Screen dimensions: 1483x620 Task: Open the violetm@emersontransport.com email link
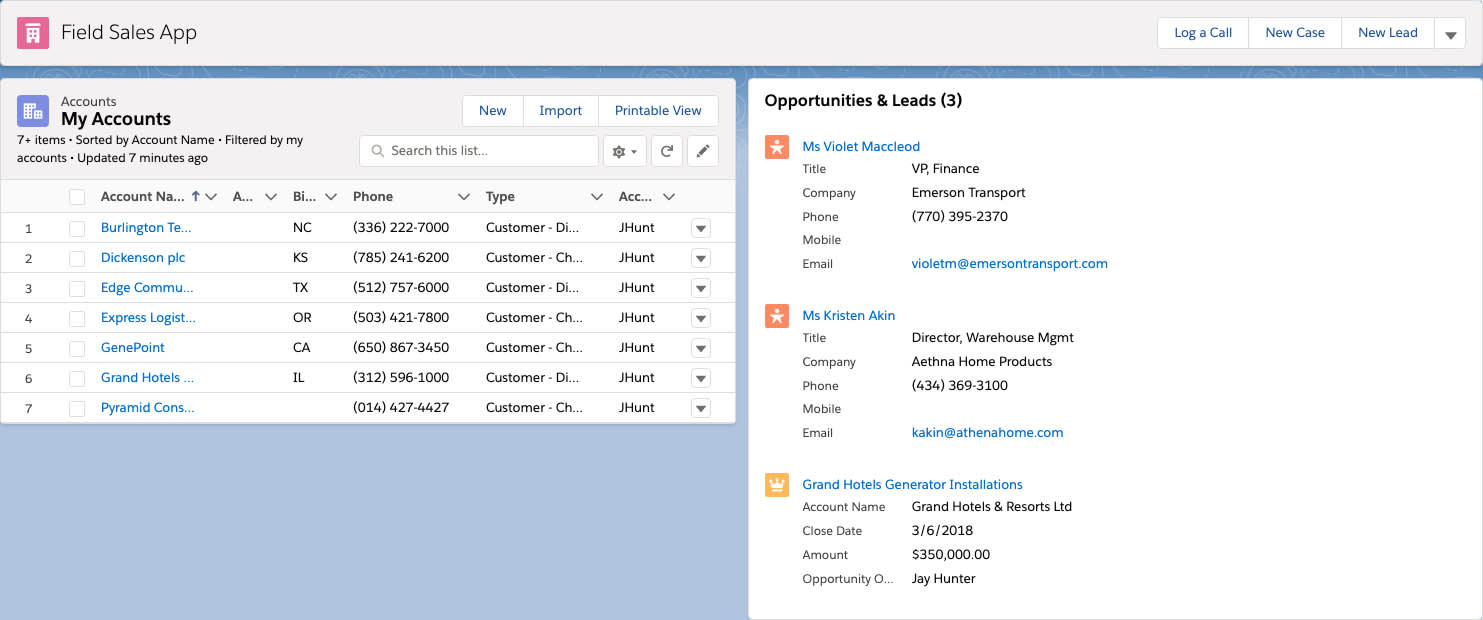[1010, 264]
